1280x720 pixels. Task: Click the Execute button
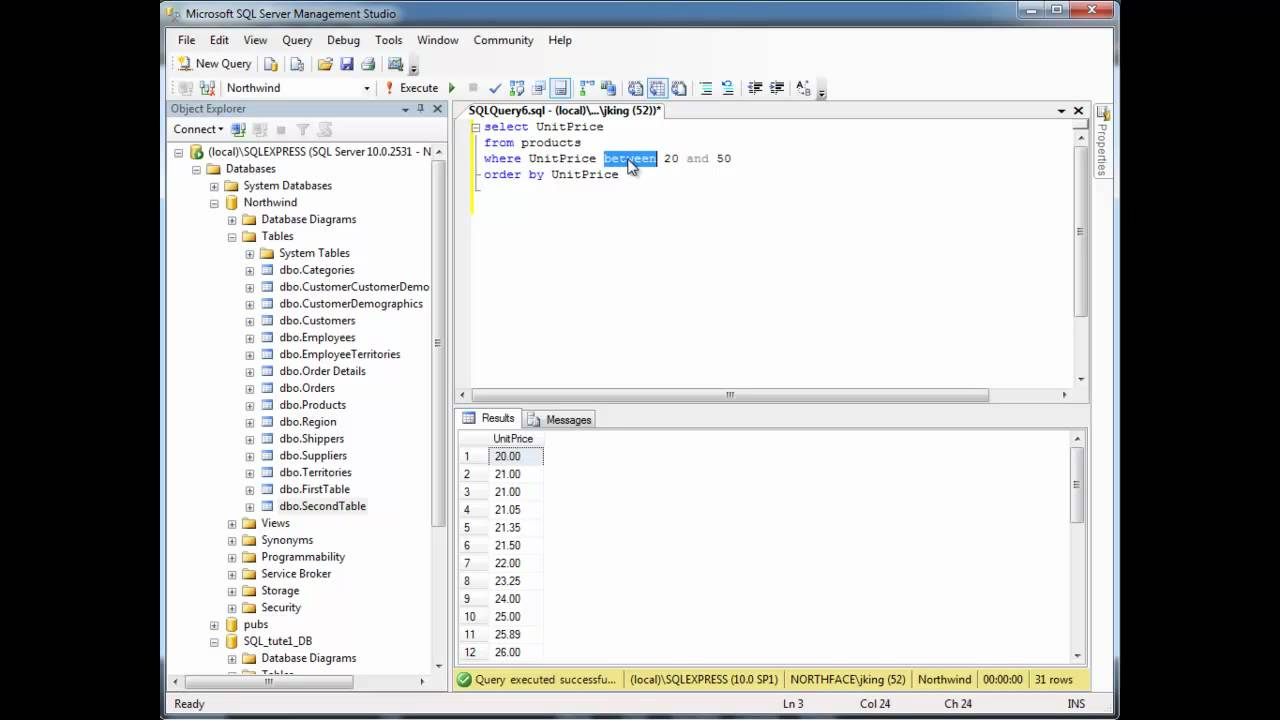pos(411,88)
